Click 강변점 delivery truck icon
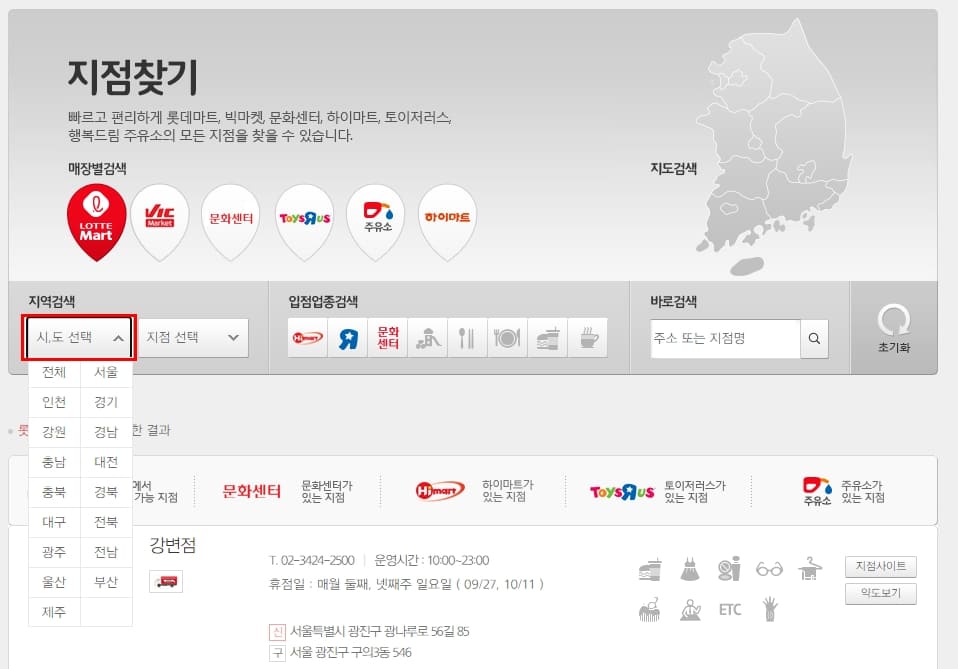 coord(166,582)
